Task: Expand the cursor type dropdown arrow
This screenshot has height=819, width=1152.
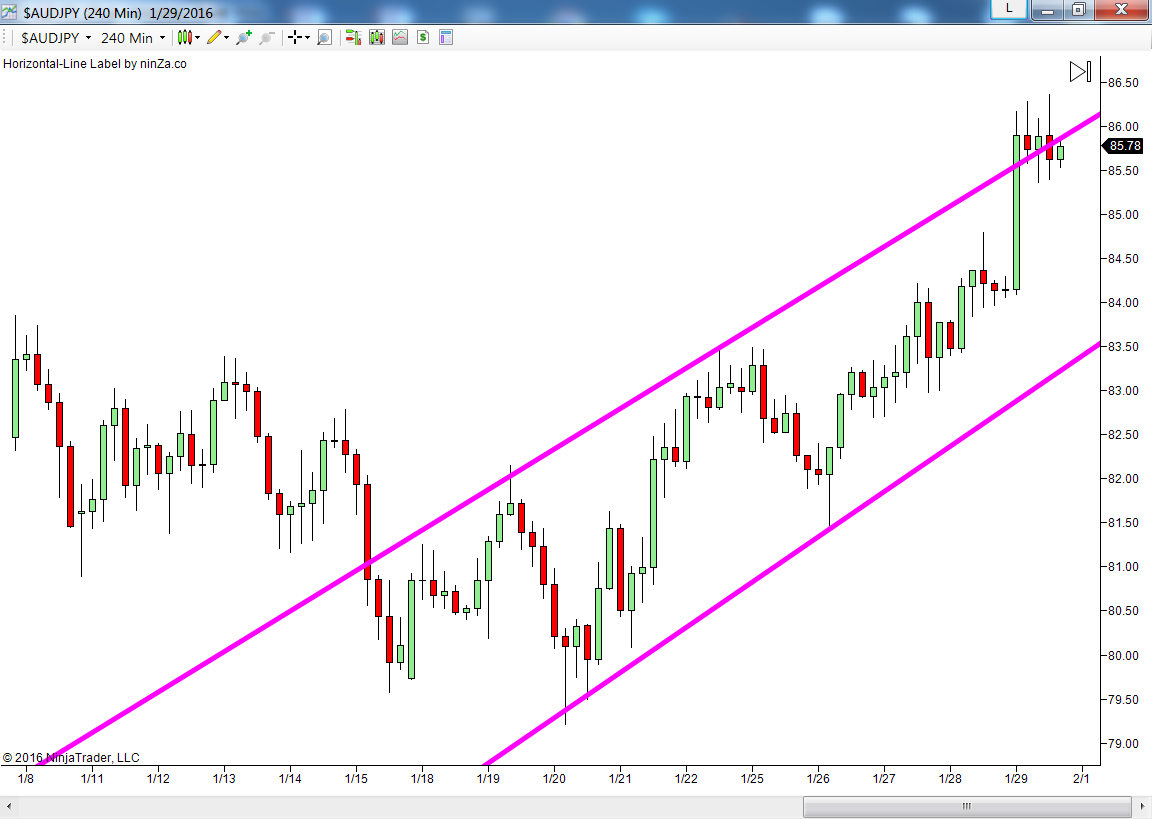Action: (x=307, y=37)
